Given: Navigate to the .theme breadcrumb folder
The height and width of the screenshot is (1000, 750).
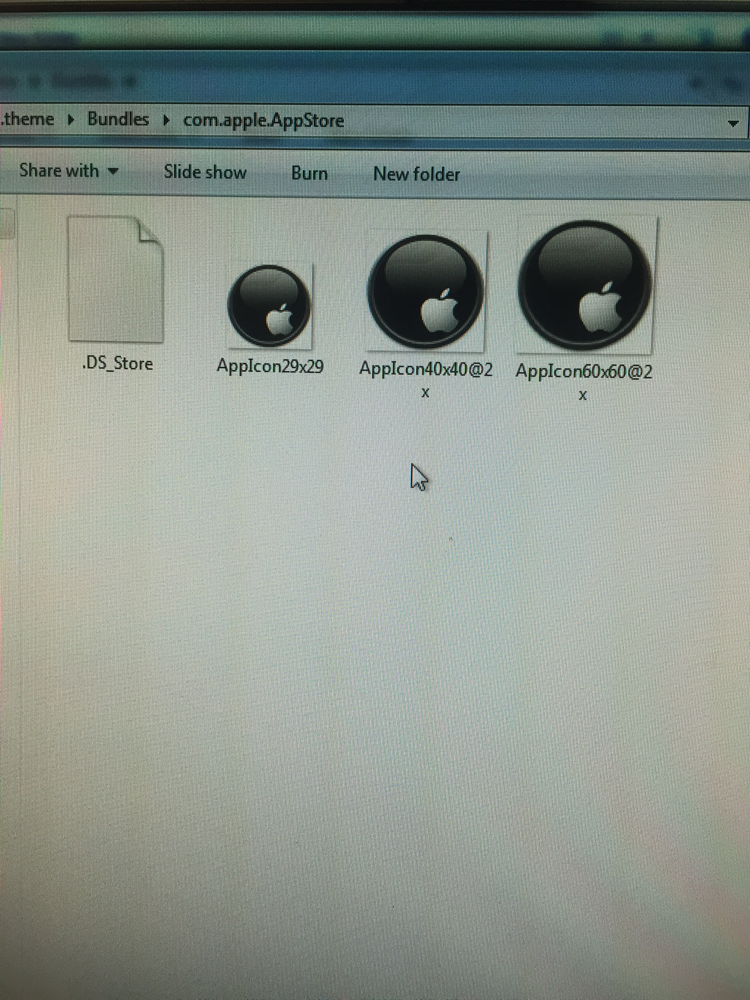Looking at the screenshot, I should click(x=27, y=119).
